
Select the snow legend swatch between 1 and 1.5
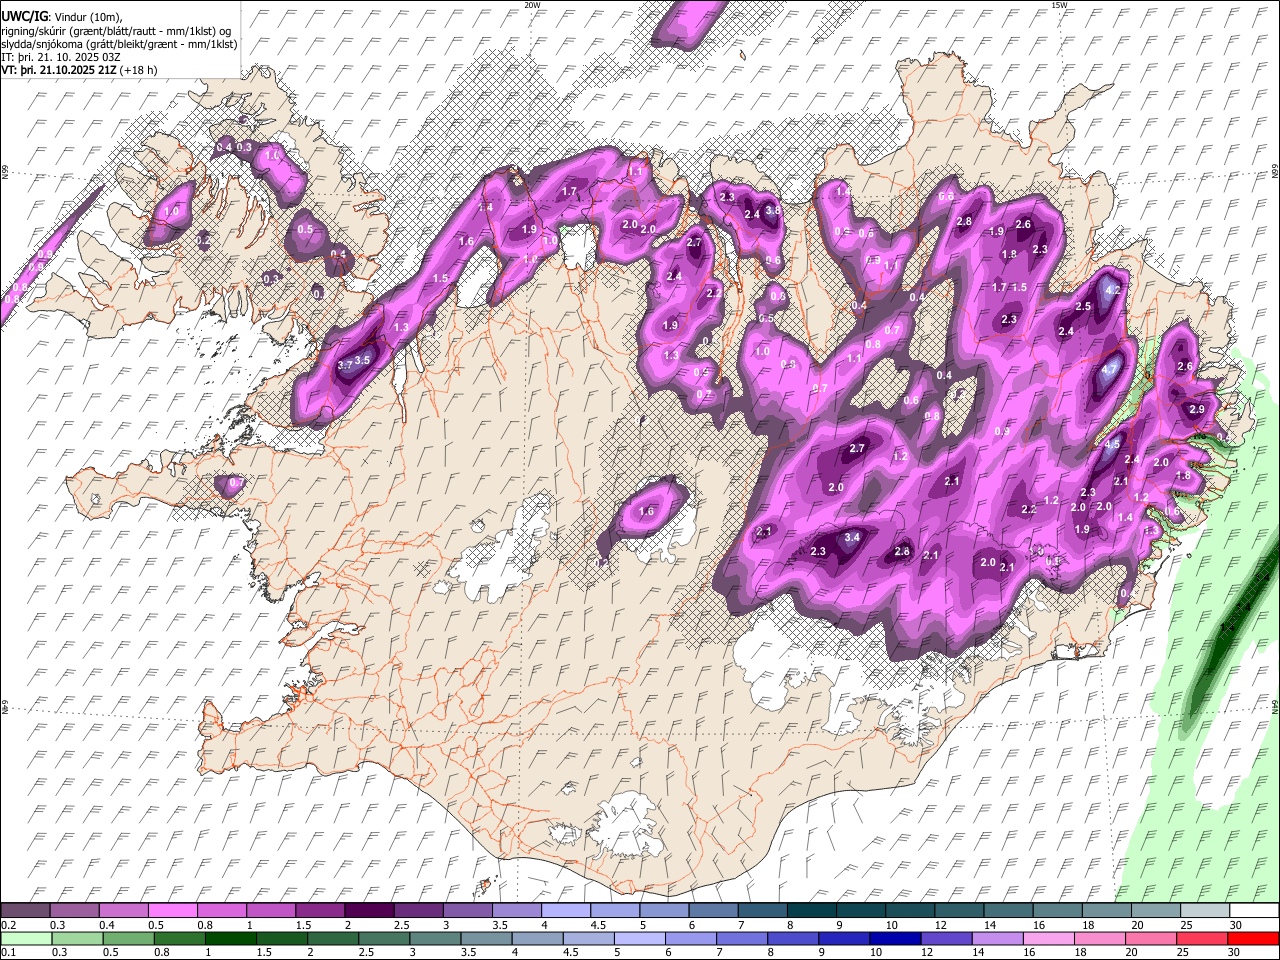(271, 911)
